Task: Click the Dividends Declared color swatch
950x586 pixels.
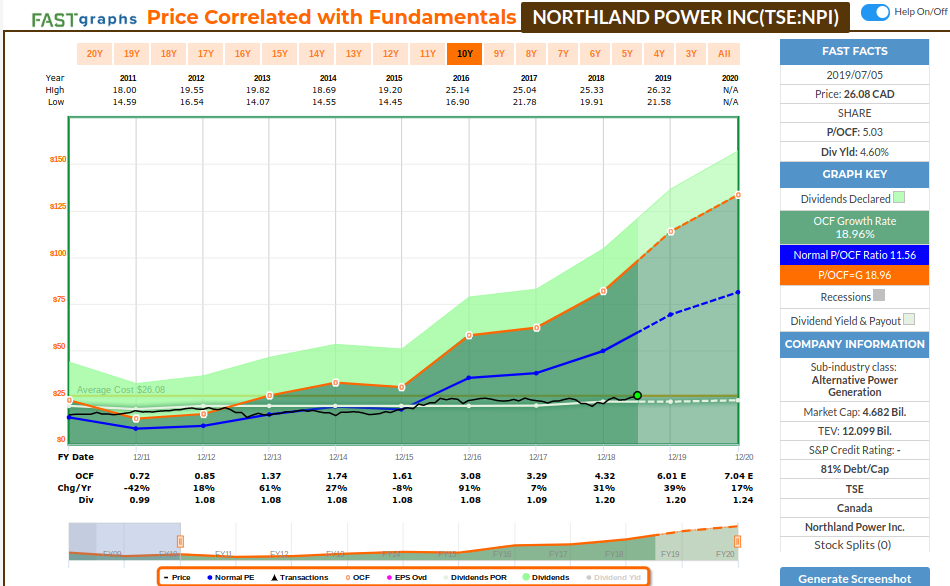Action: [x=899, y=198]
